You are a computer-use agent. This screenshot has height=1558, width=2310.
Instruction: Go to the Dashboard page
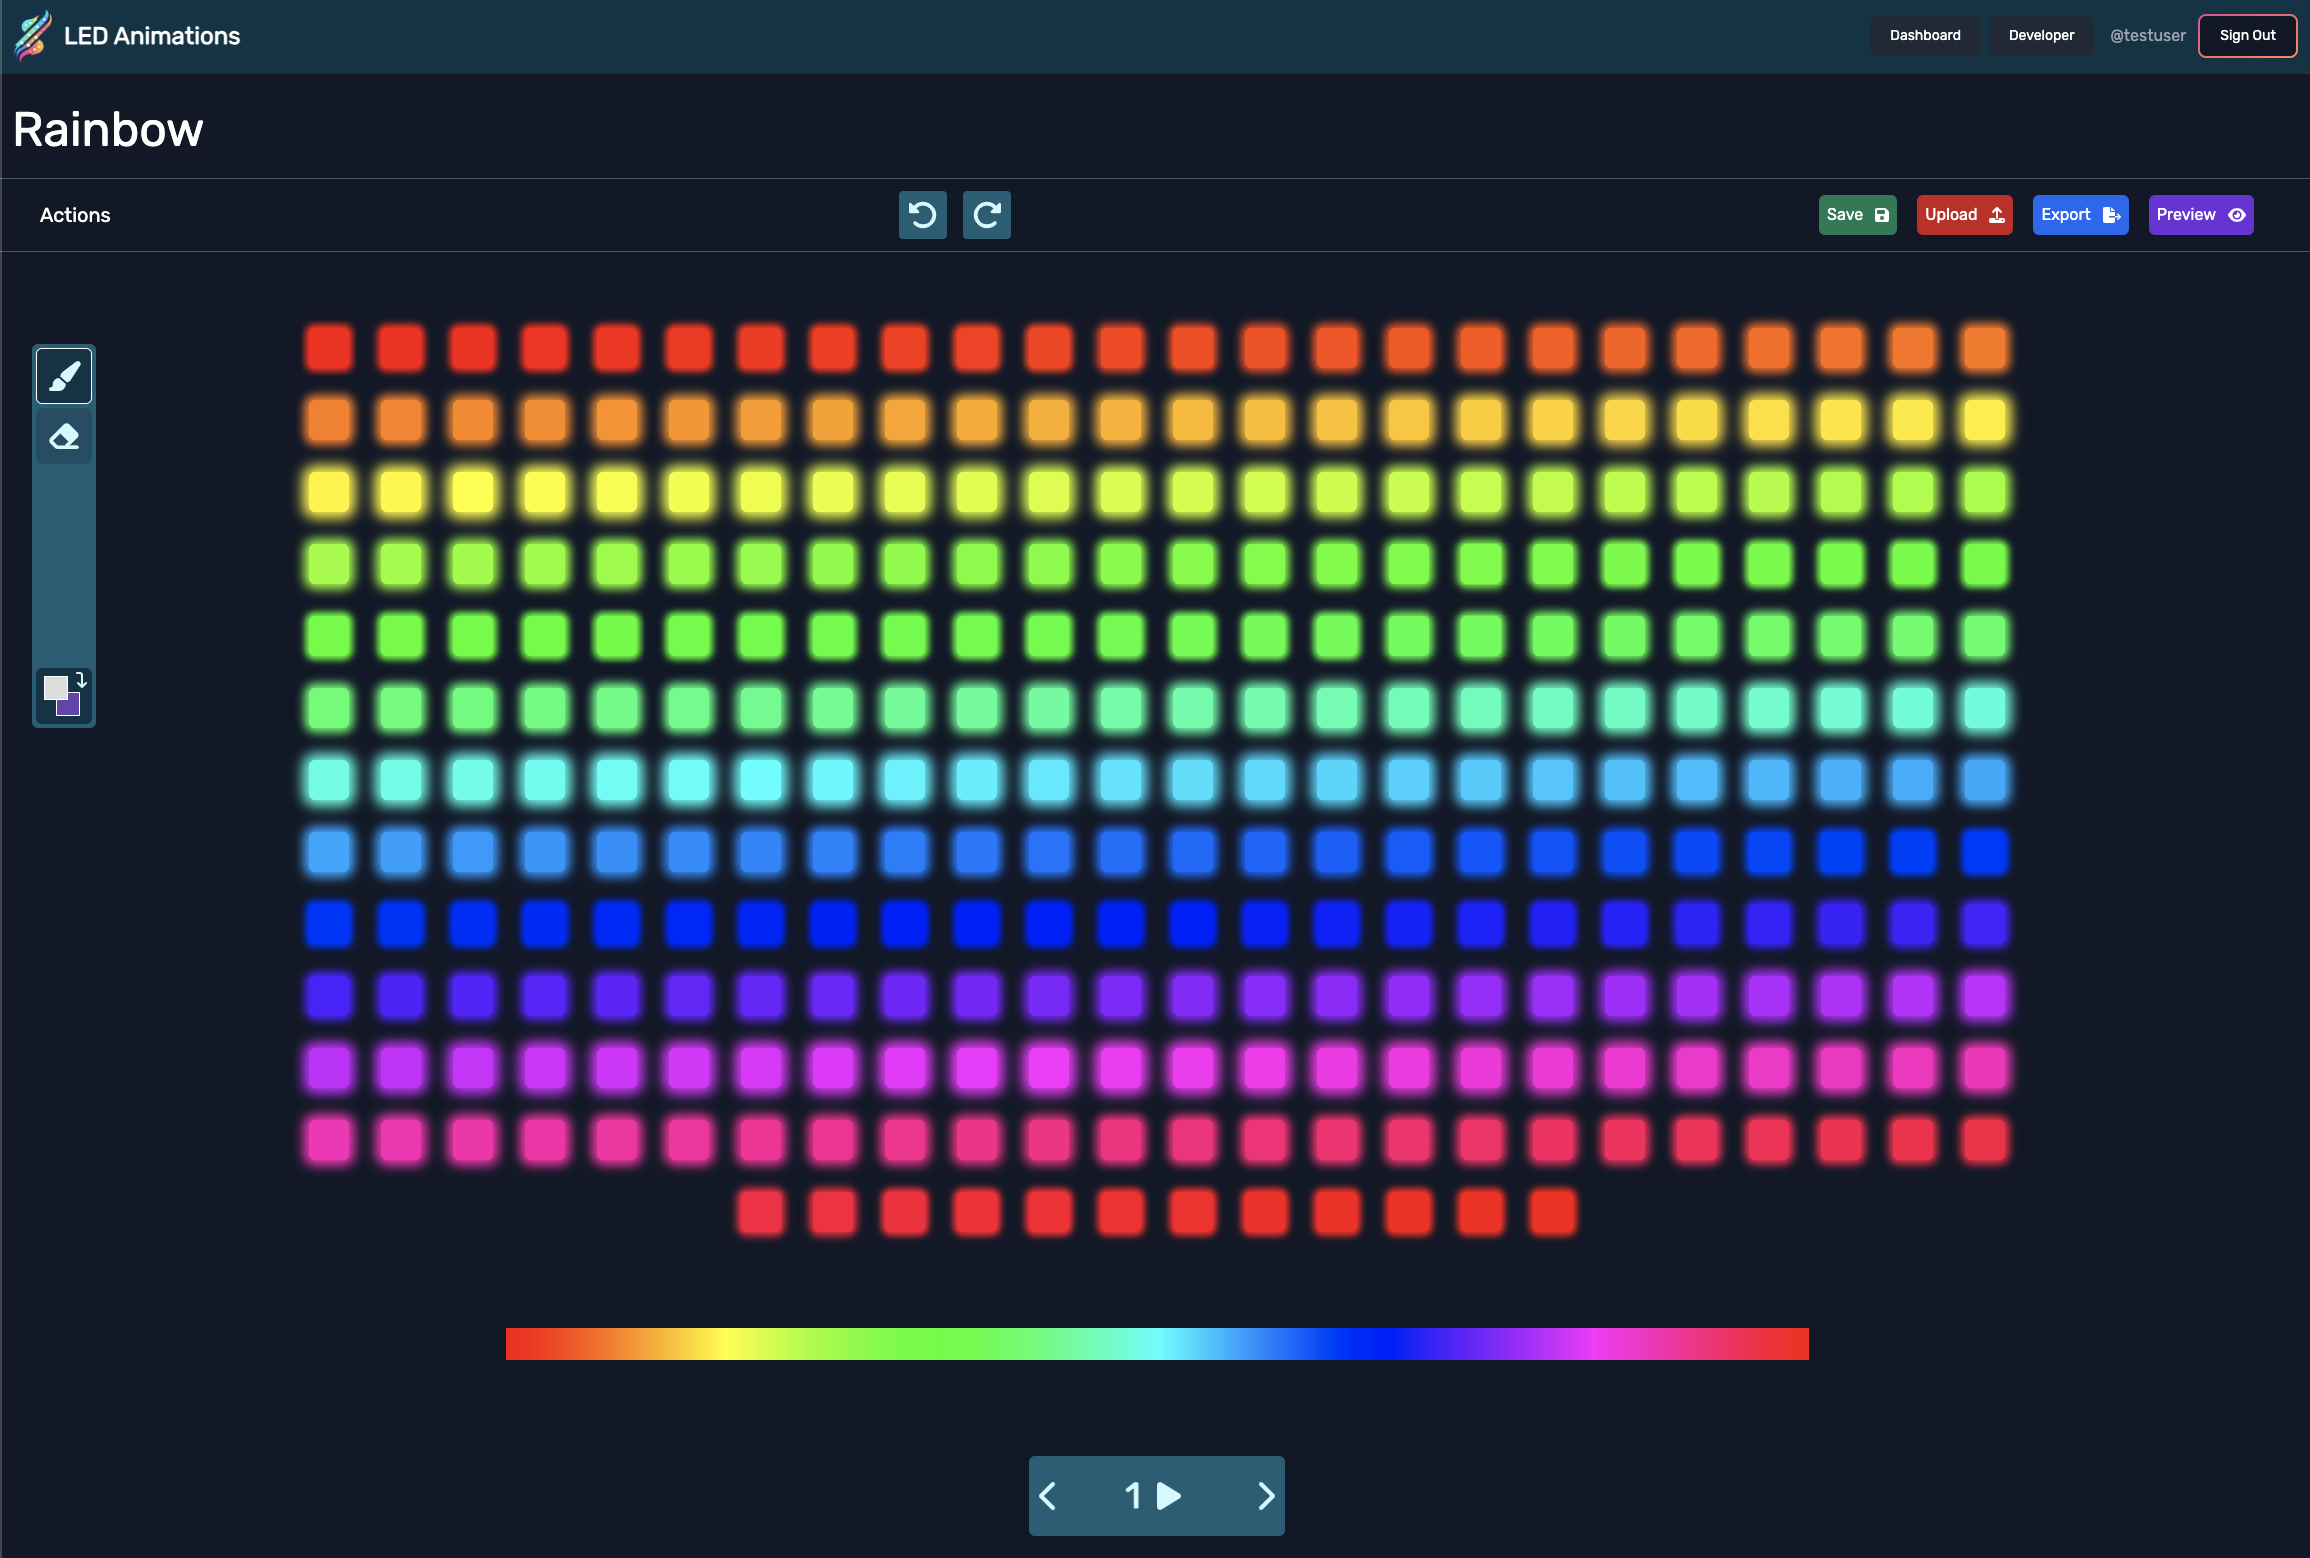(x=1924, y=36)
